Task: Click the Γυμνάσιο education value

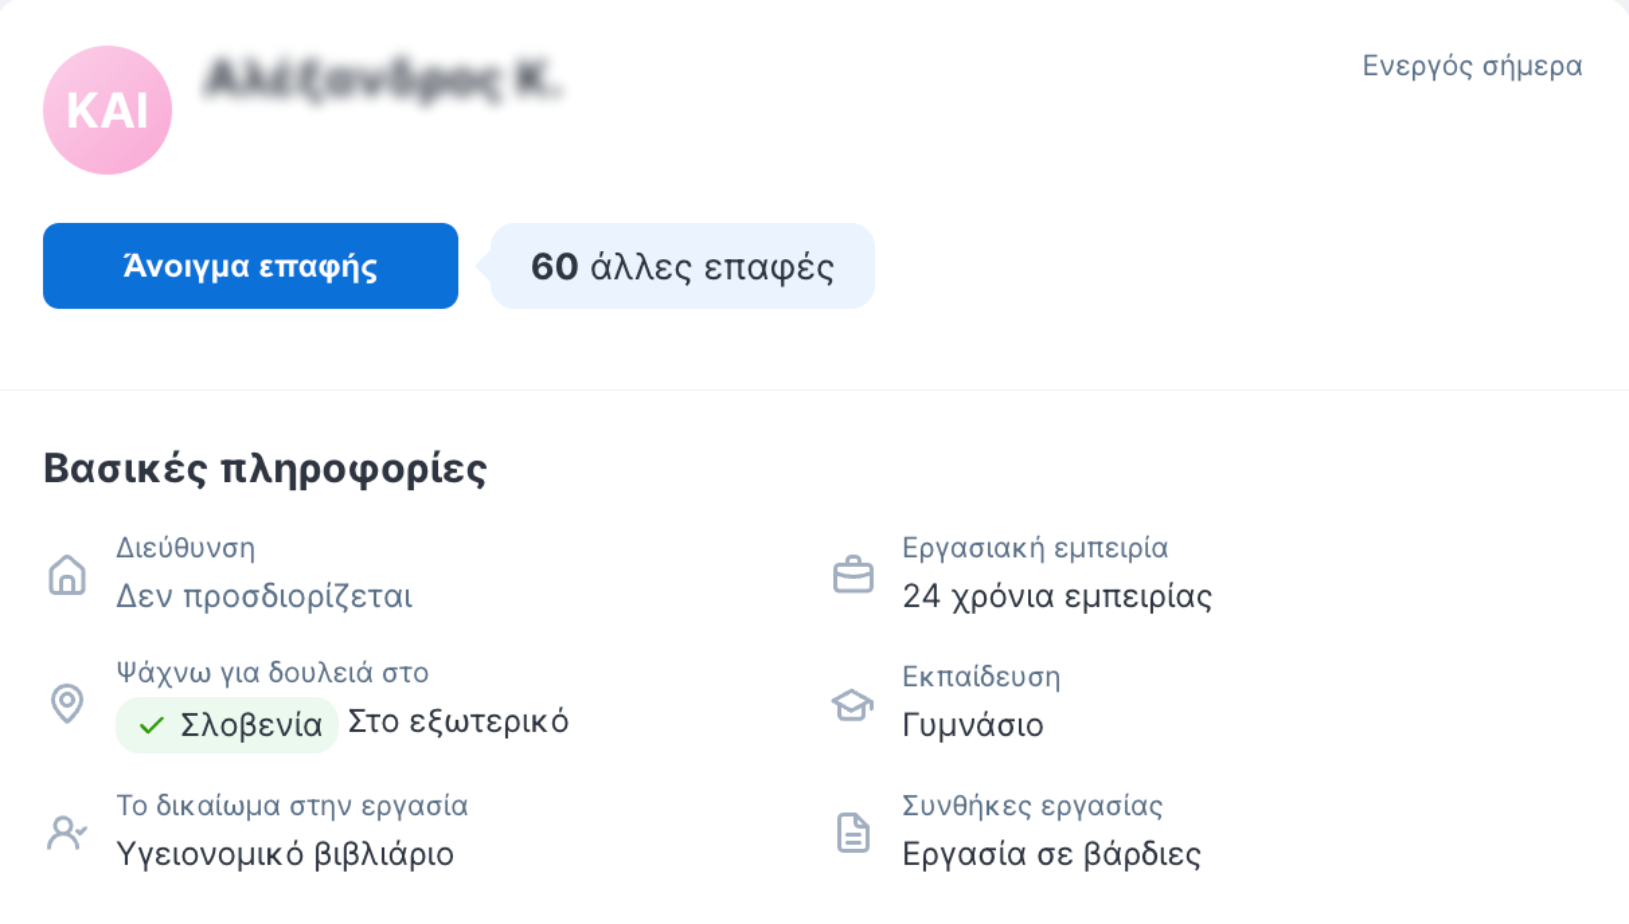Action: point(973,725)
